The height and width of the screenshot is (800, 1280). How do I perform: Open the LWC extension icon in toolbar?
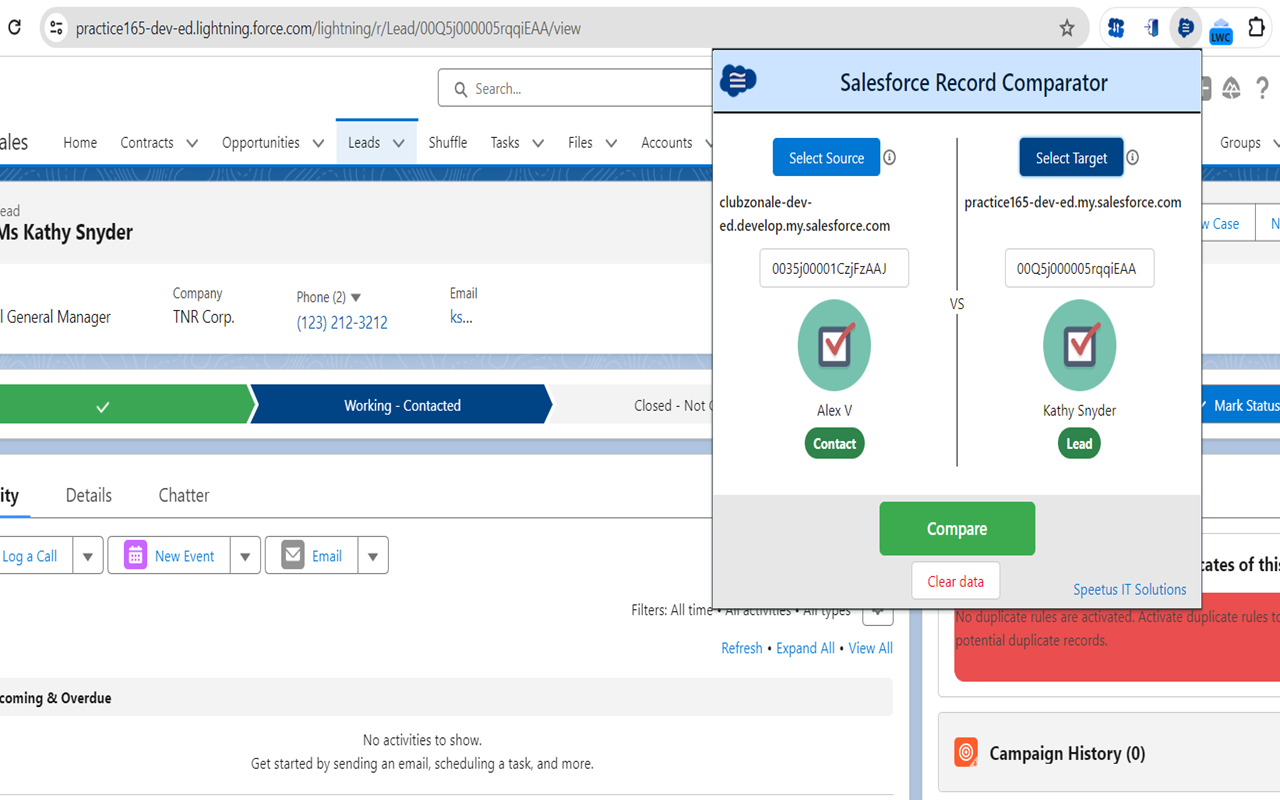pyautogui.click(x=1221, y=30)
